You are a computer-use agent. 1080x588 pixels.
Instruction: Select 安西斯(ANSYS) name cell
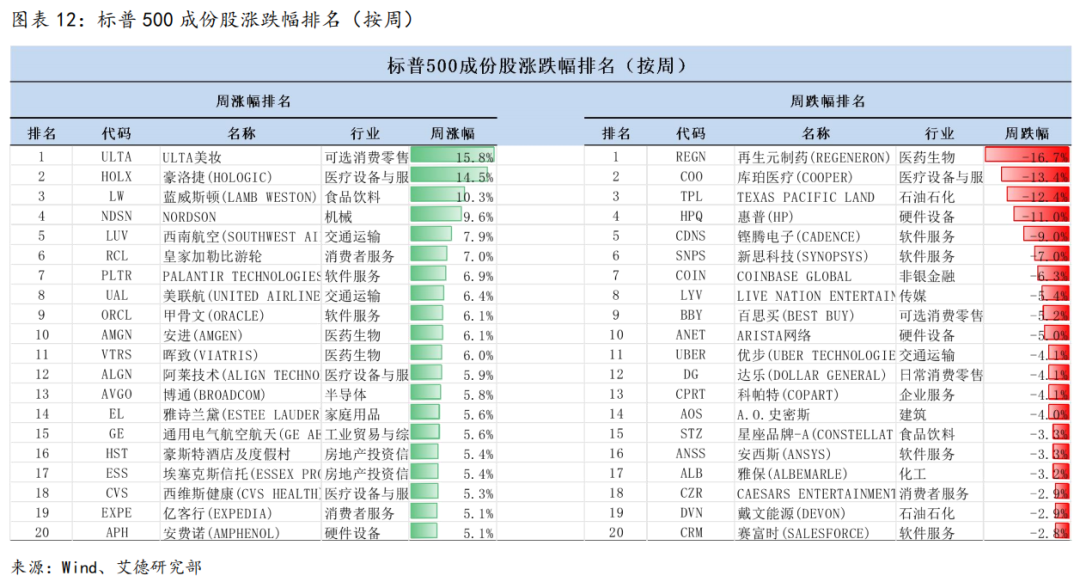(x=784, y=454)
